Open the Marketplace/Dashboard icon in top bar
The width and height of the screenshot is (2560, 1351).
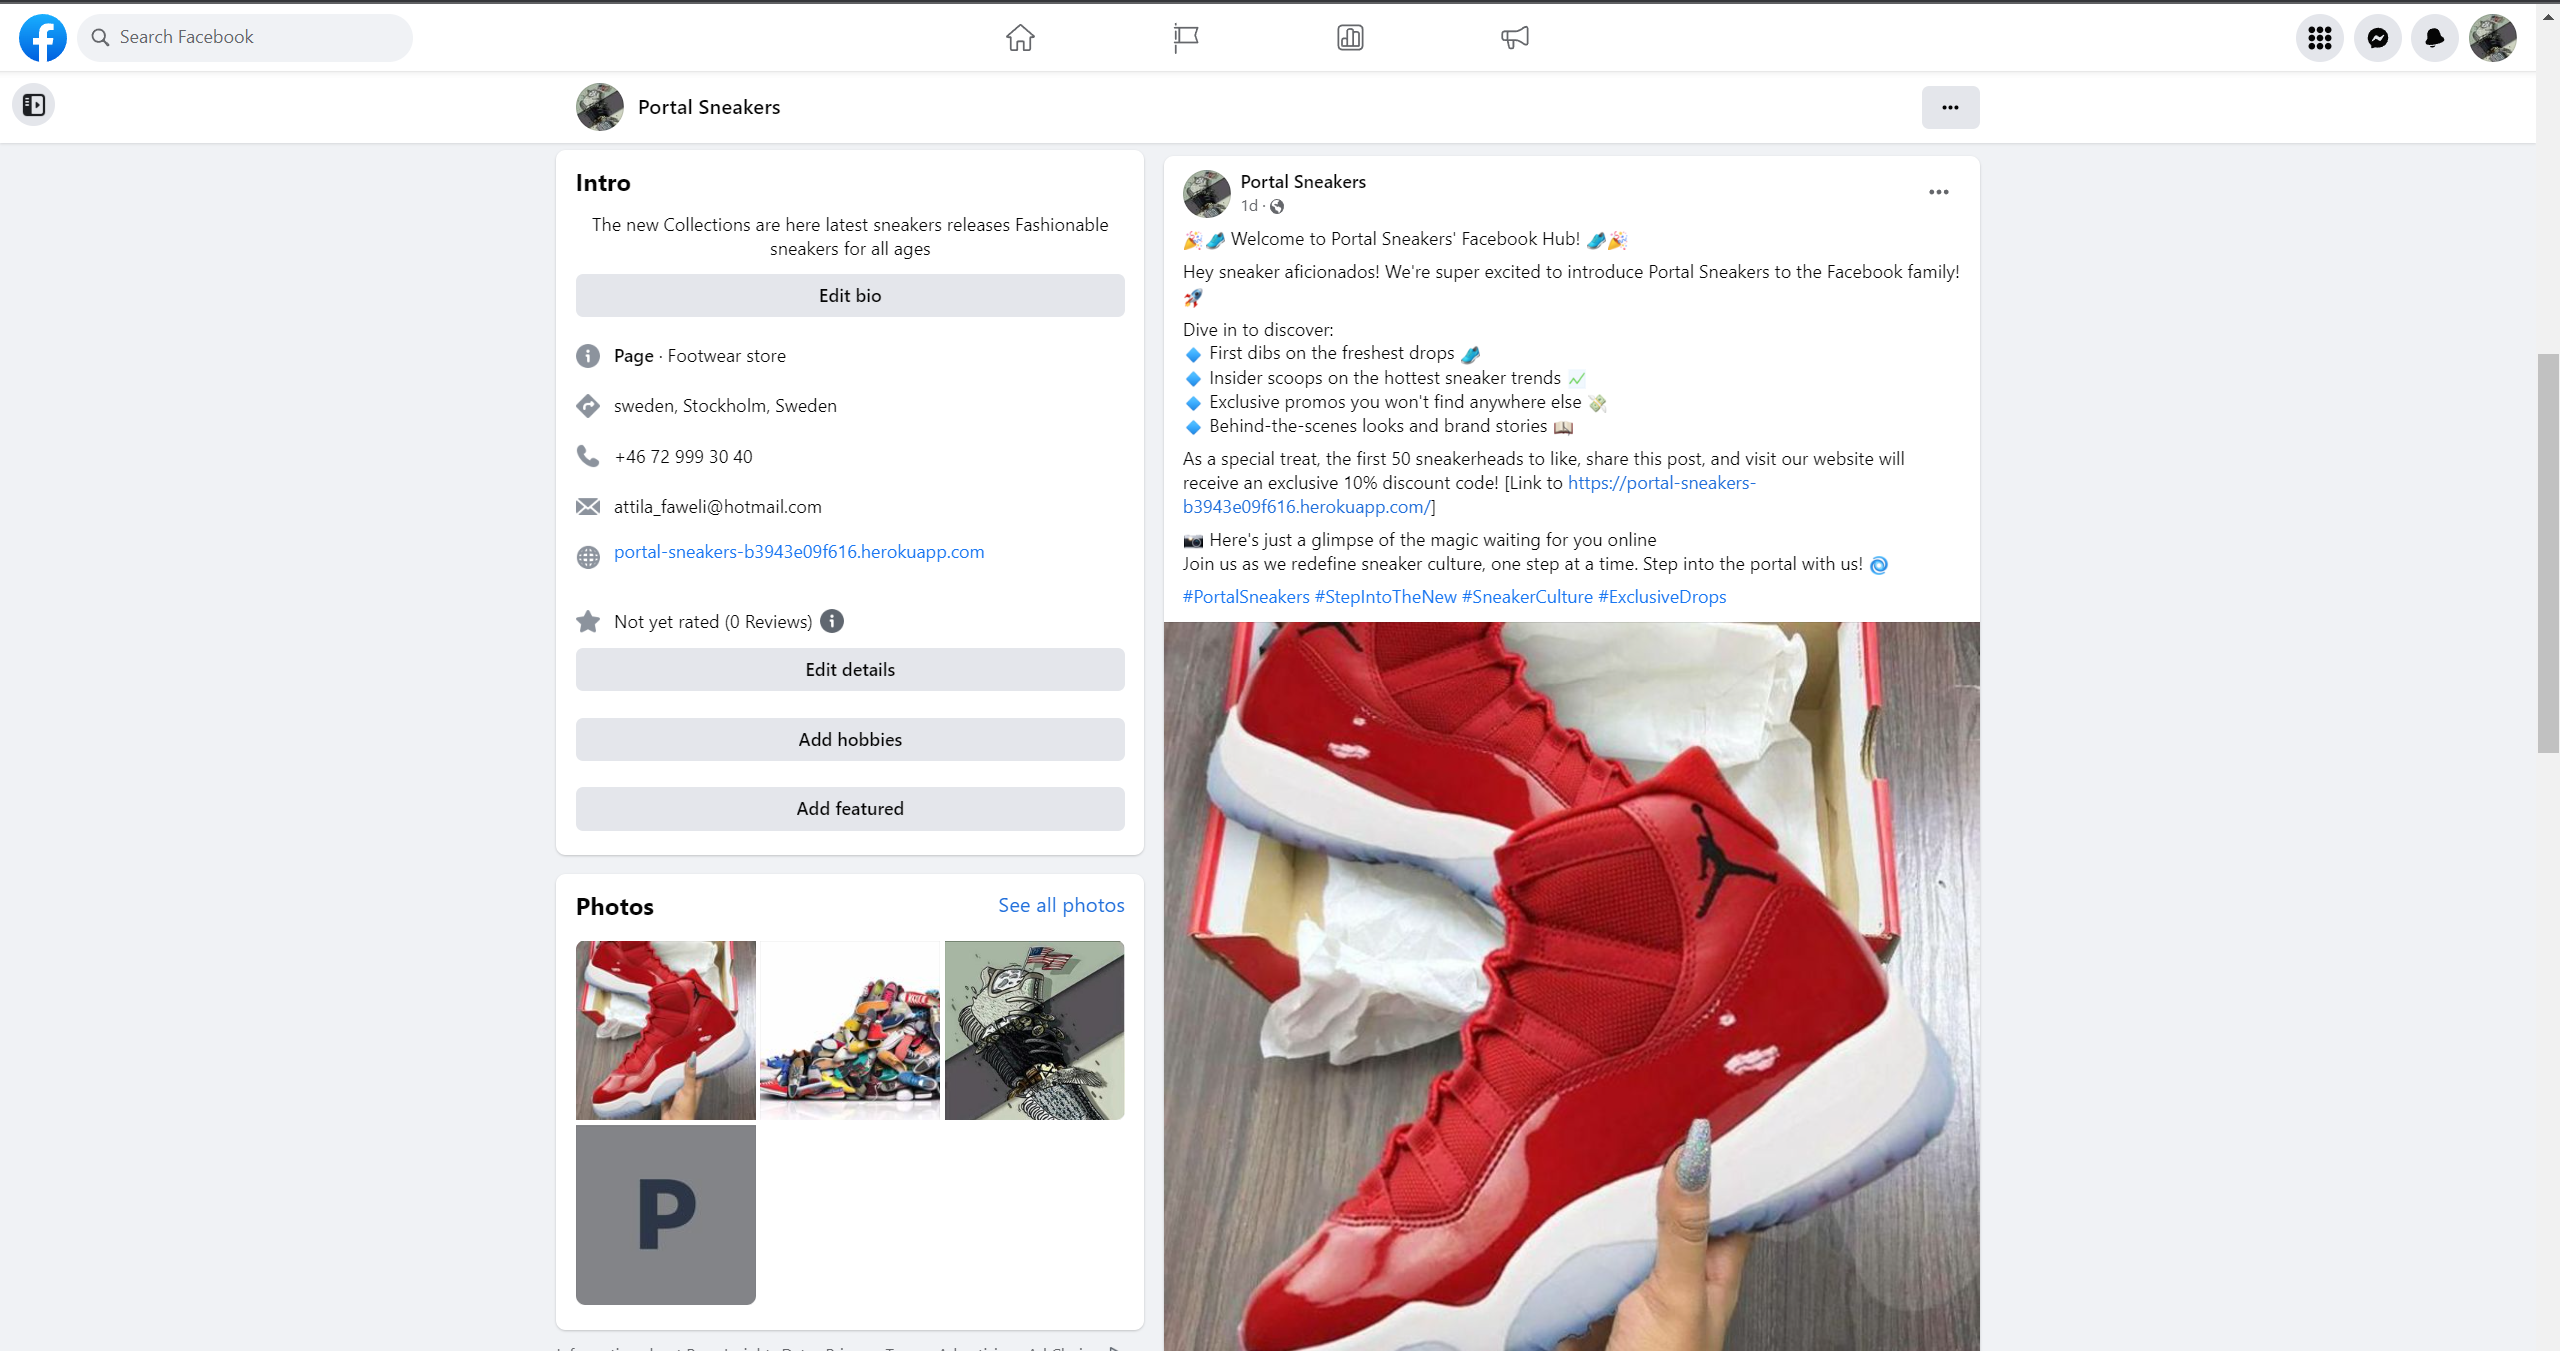pyautogui.click(x=1349, y=37)
